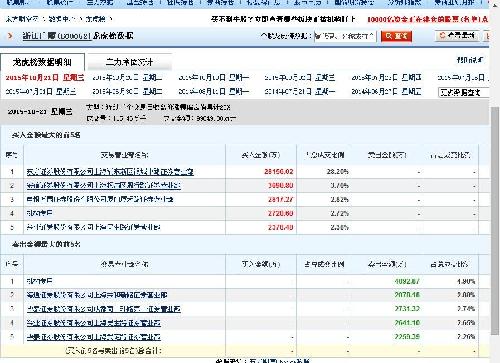Click the buy amount 2720.60
The height and width of the screenshot is (363, 500).
tap(281, 213)
